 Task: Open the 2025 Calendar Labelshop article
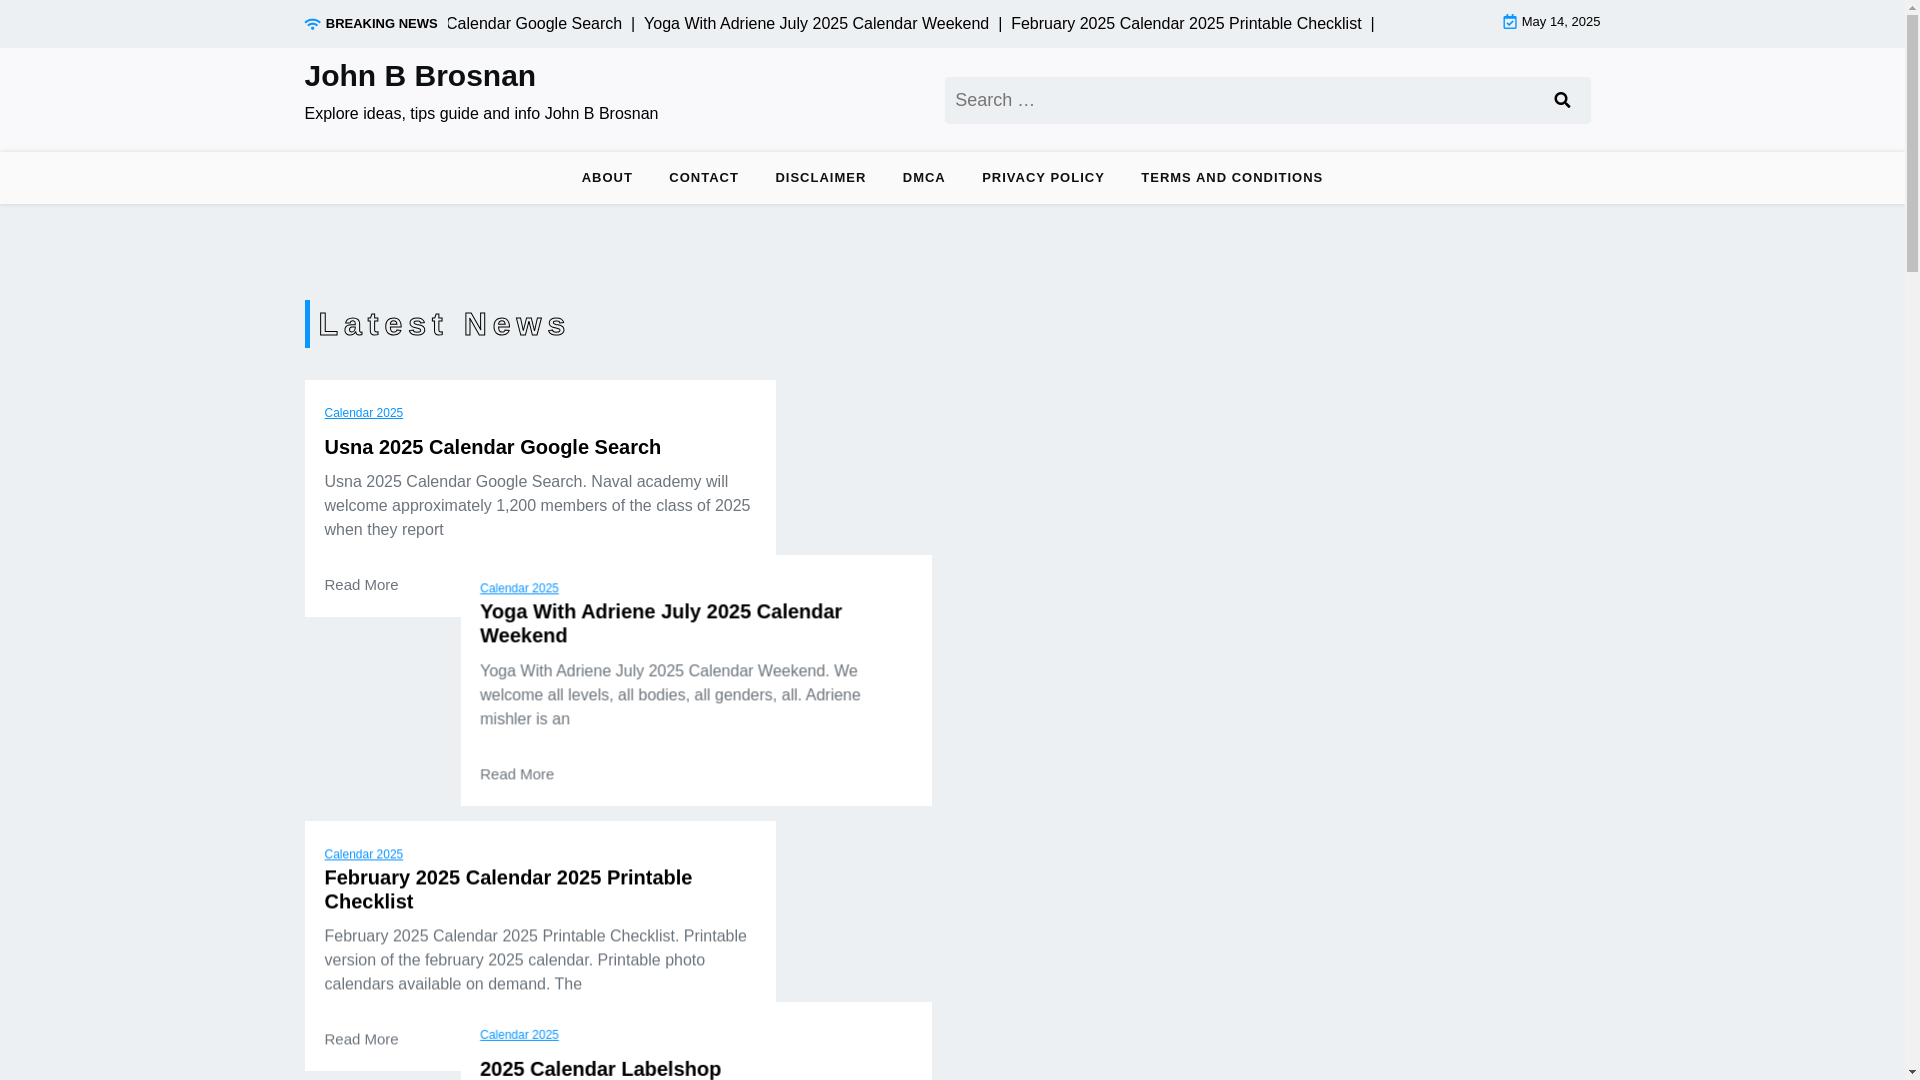coord(600,1068)
